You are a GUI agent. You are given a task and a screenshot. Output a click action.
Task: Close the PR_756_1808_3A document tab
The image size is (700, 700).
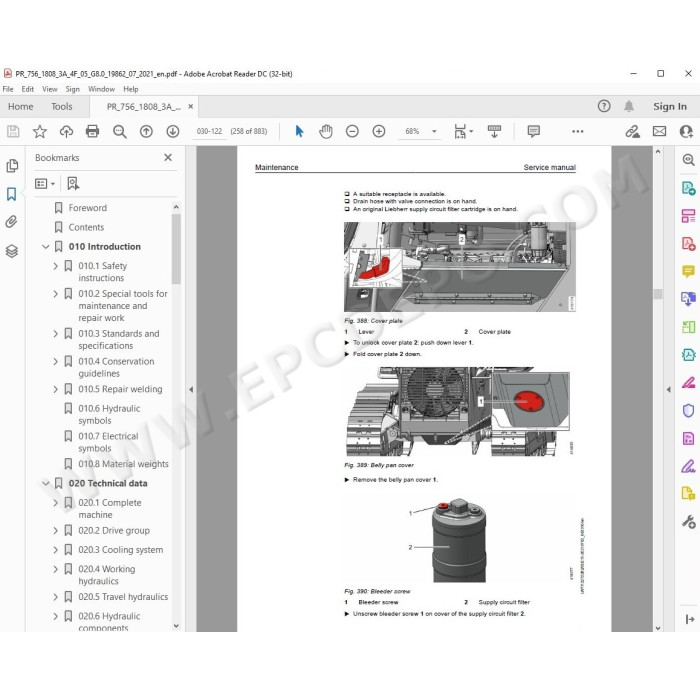tap(191, 106)
